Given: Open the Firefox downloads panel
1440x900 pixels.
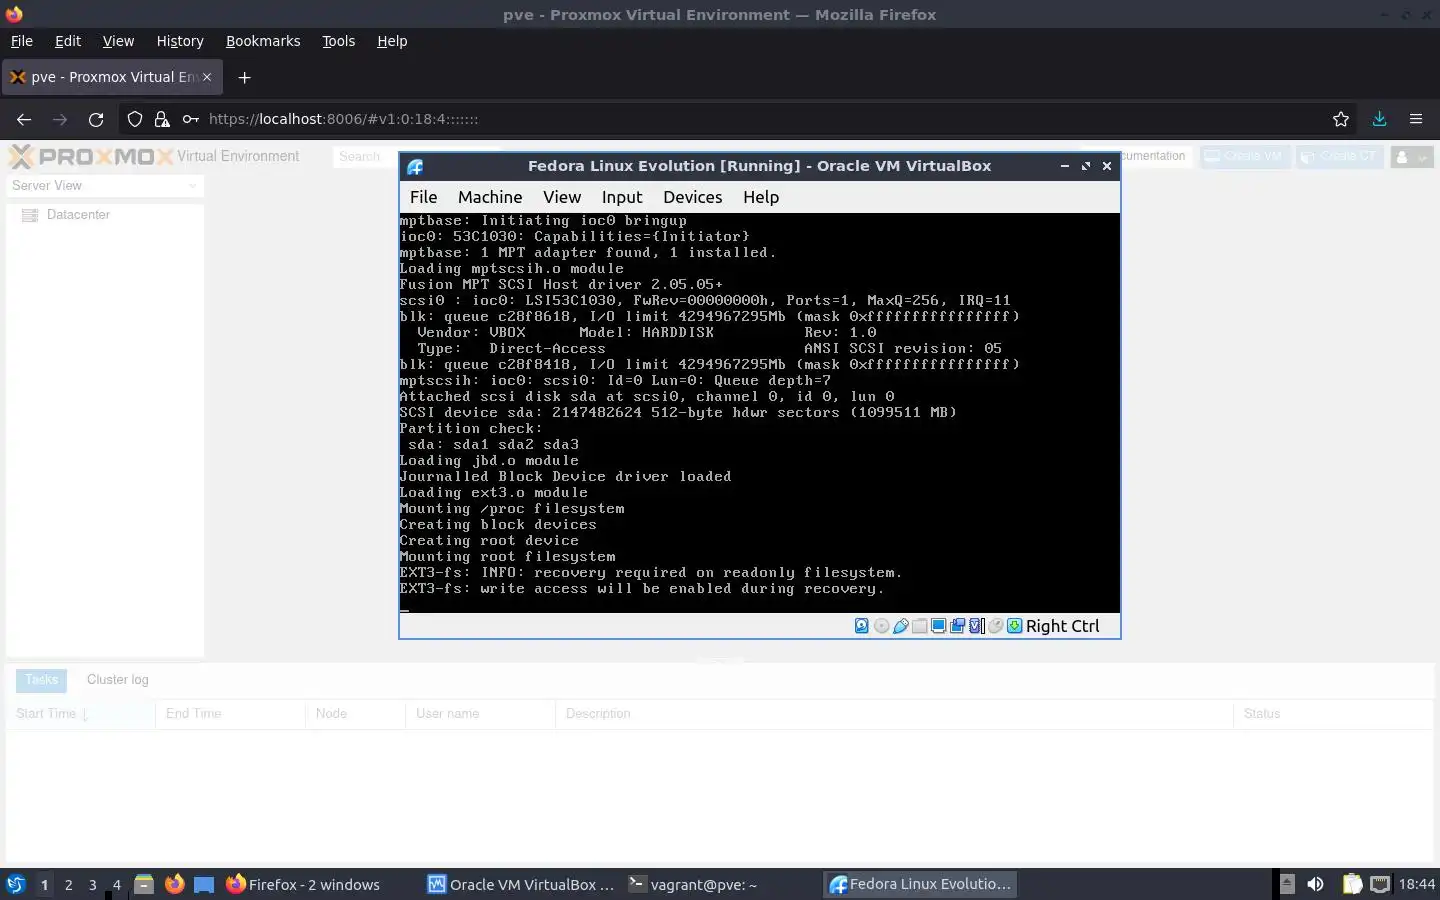Looking at the screenshot, I should click(x=1379, y=119).
